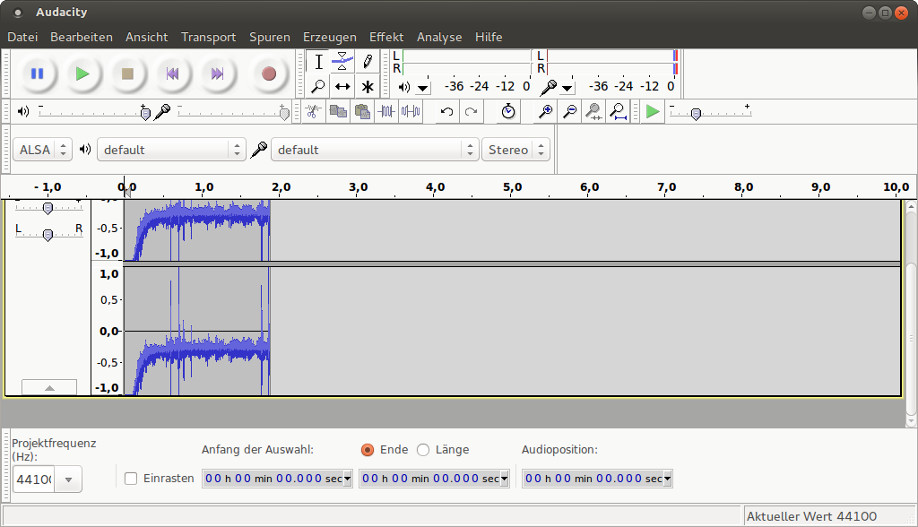Choose the Time Shift tool
Image resolution: width=918 pixels, height=527 pixels.
[x=343, y=87]
